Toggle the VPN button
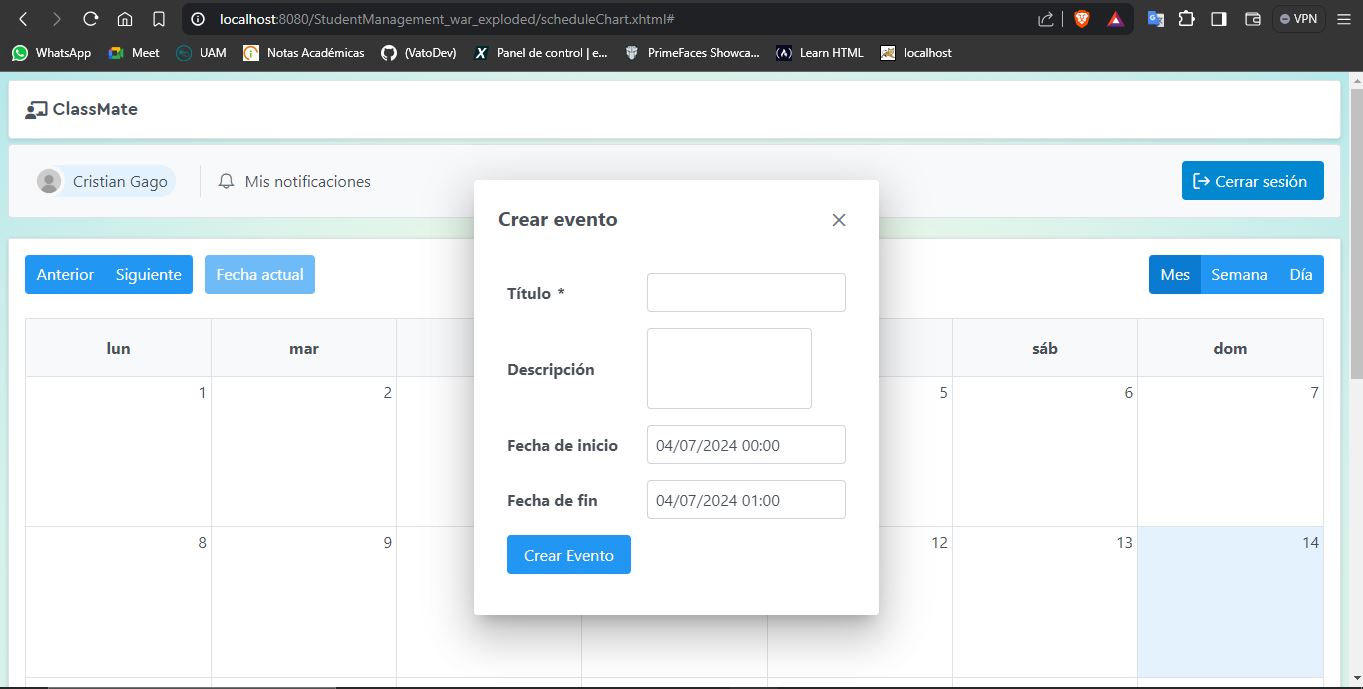 [x=1299, y=19]
